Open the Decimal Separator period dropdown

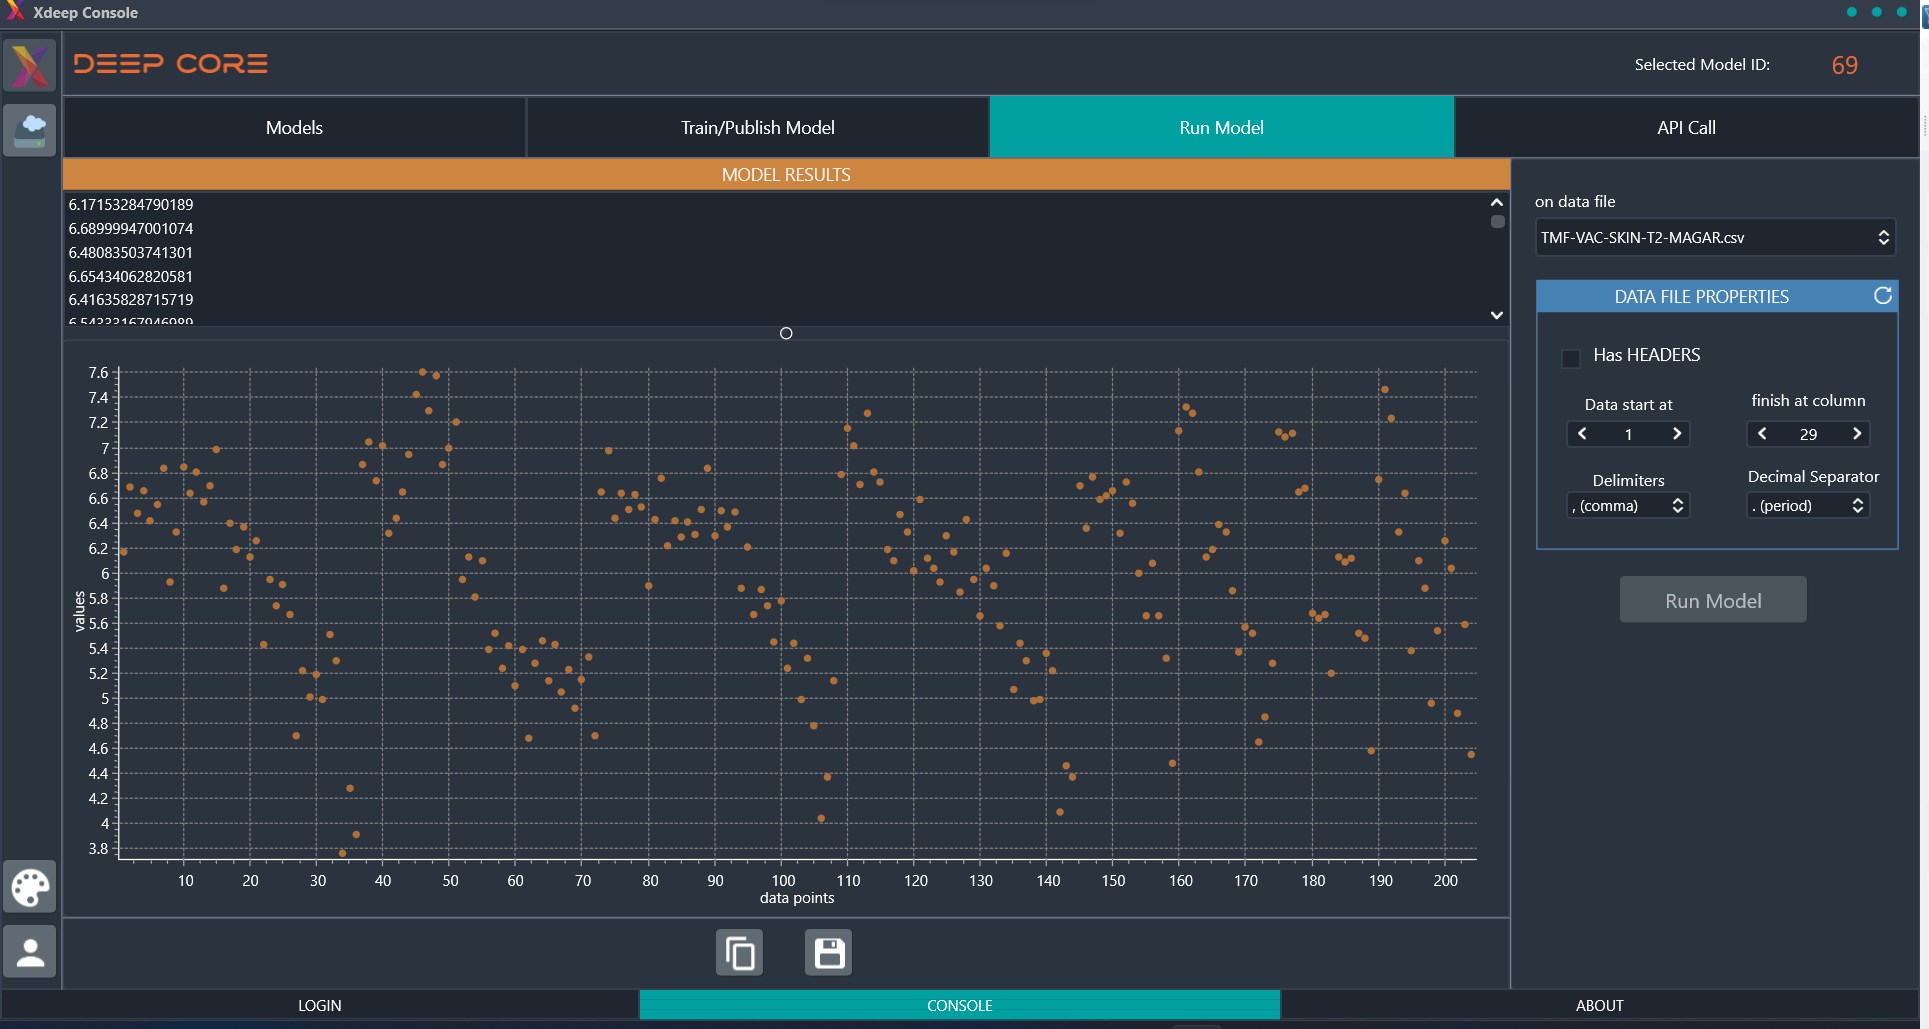point(1808,506)
